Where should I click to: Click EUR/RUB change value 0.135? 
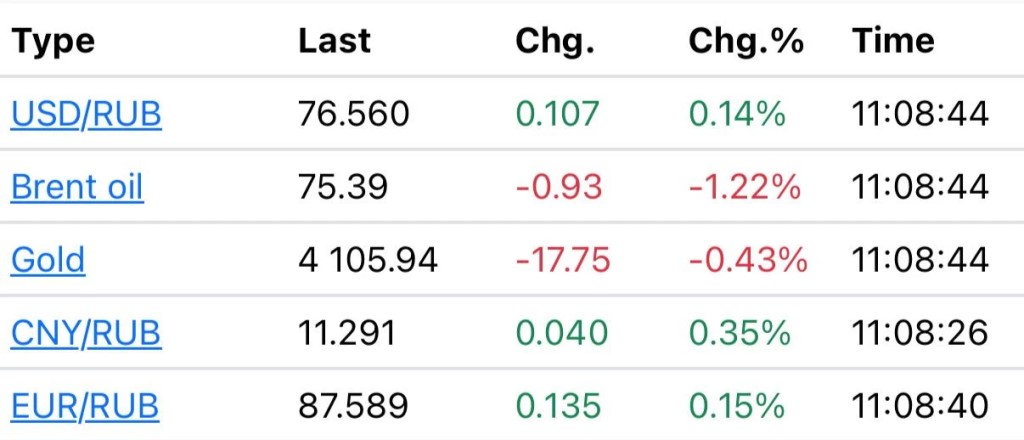pyautogui.click(x=558, y=406)
